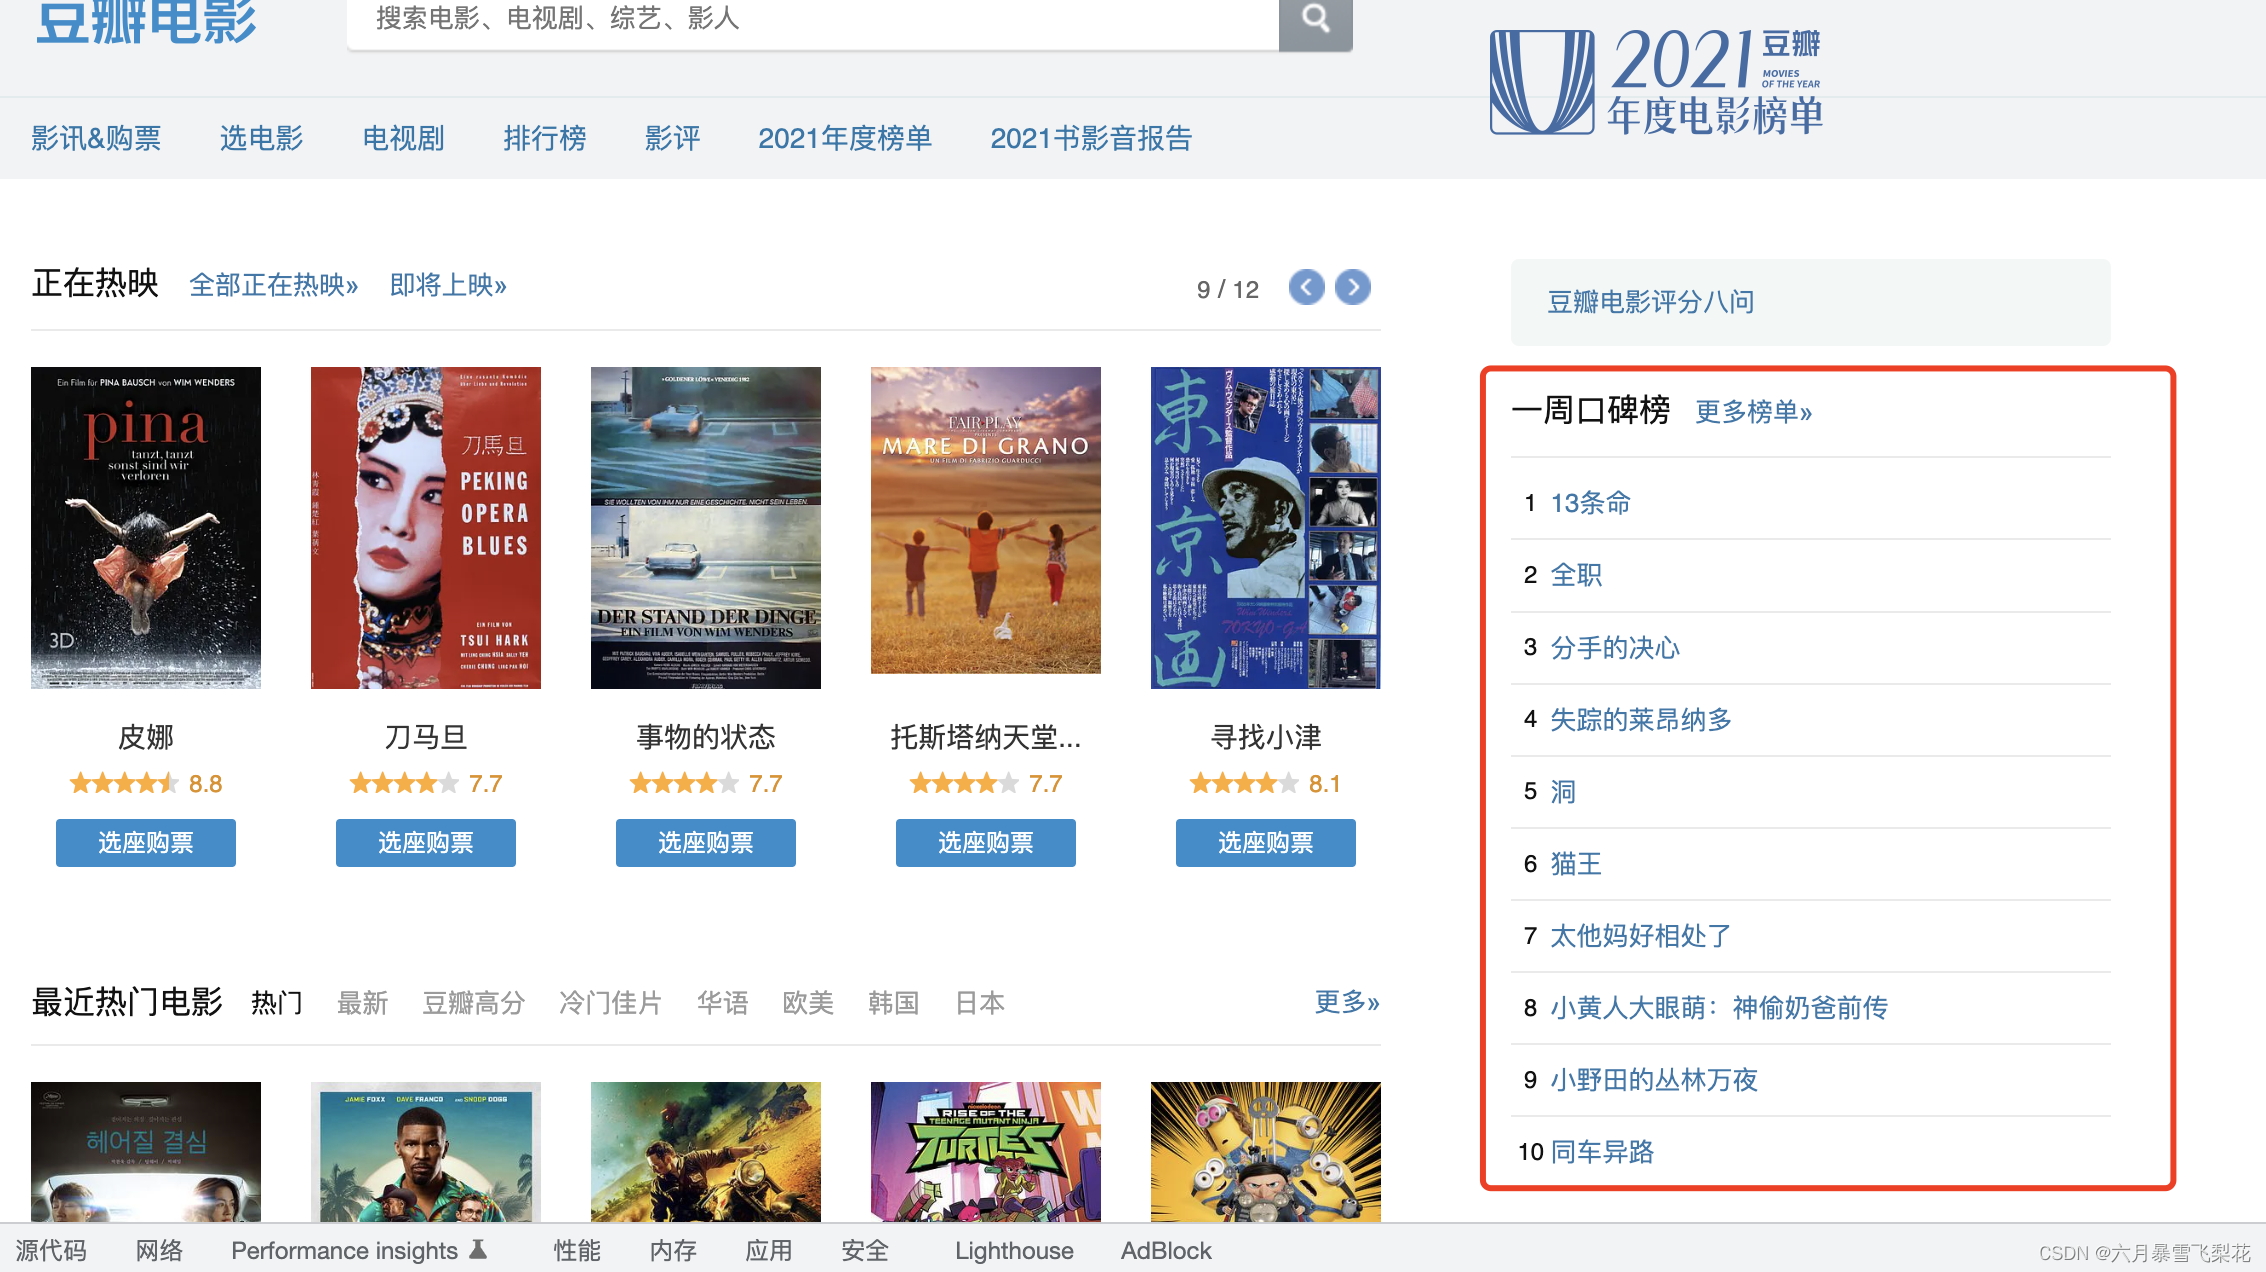This screenshot has height=1272, width=2266.
Task: Open 更多榜单 link
Action: [1753, 412]
